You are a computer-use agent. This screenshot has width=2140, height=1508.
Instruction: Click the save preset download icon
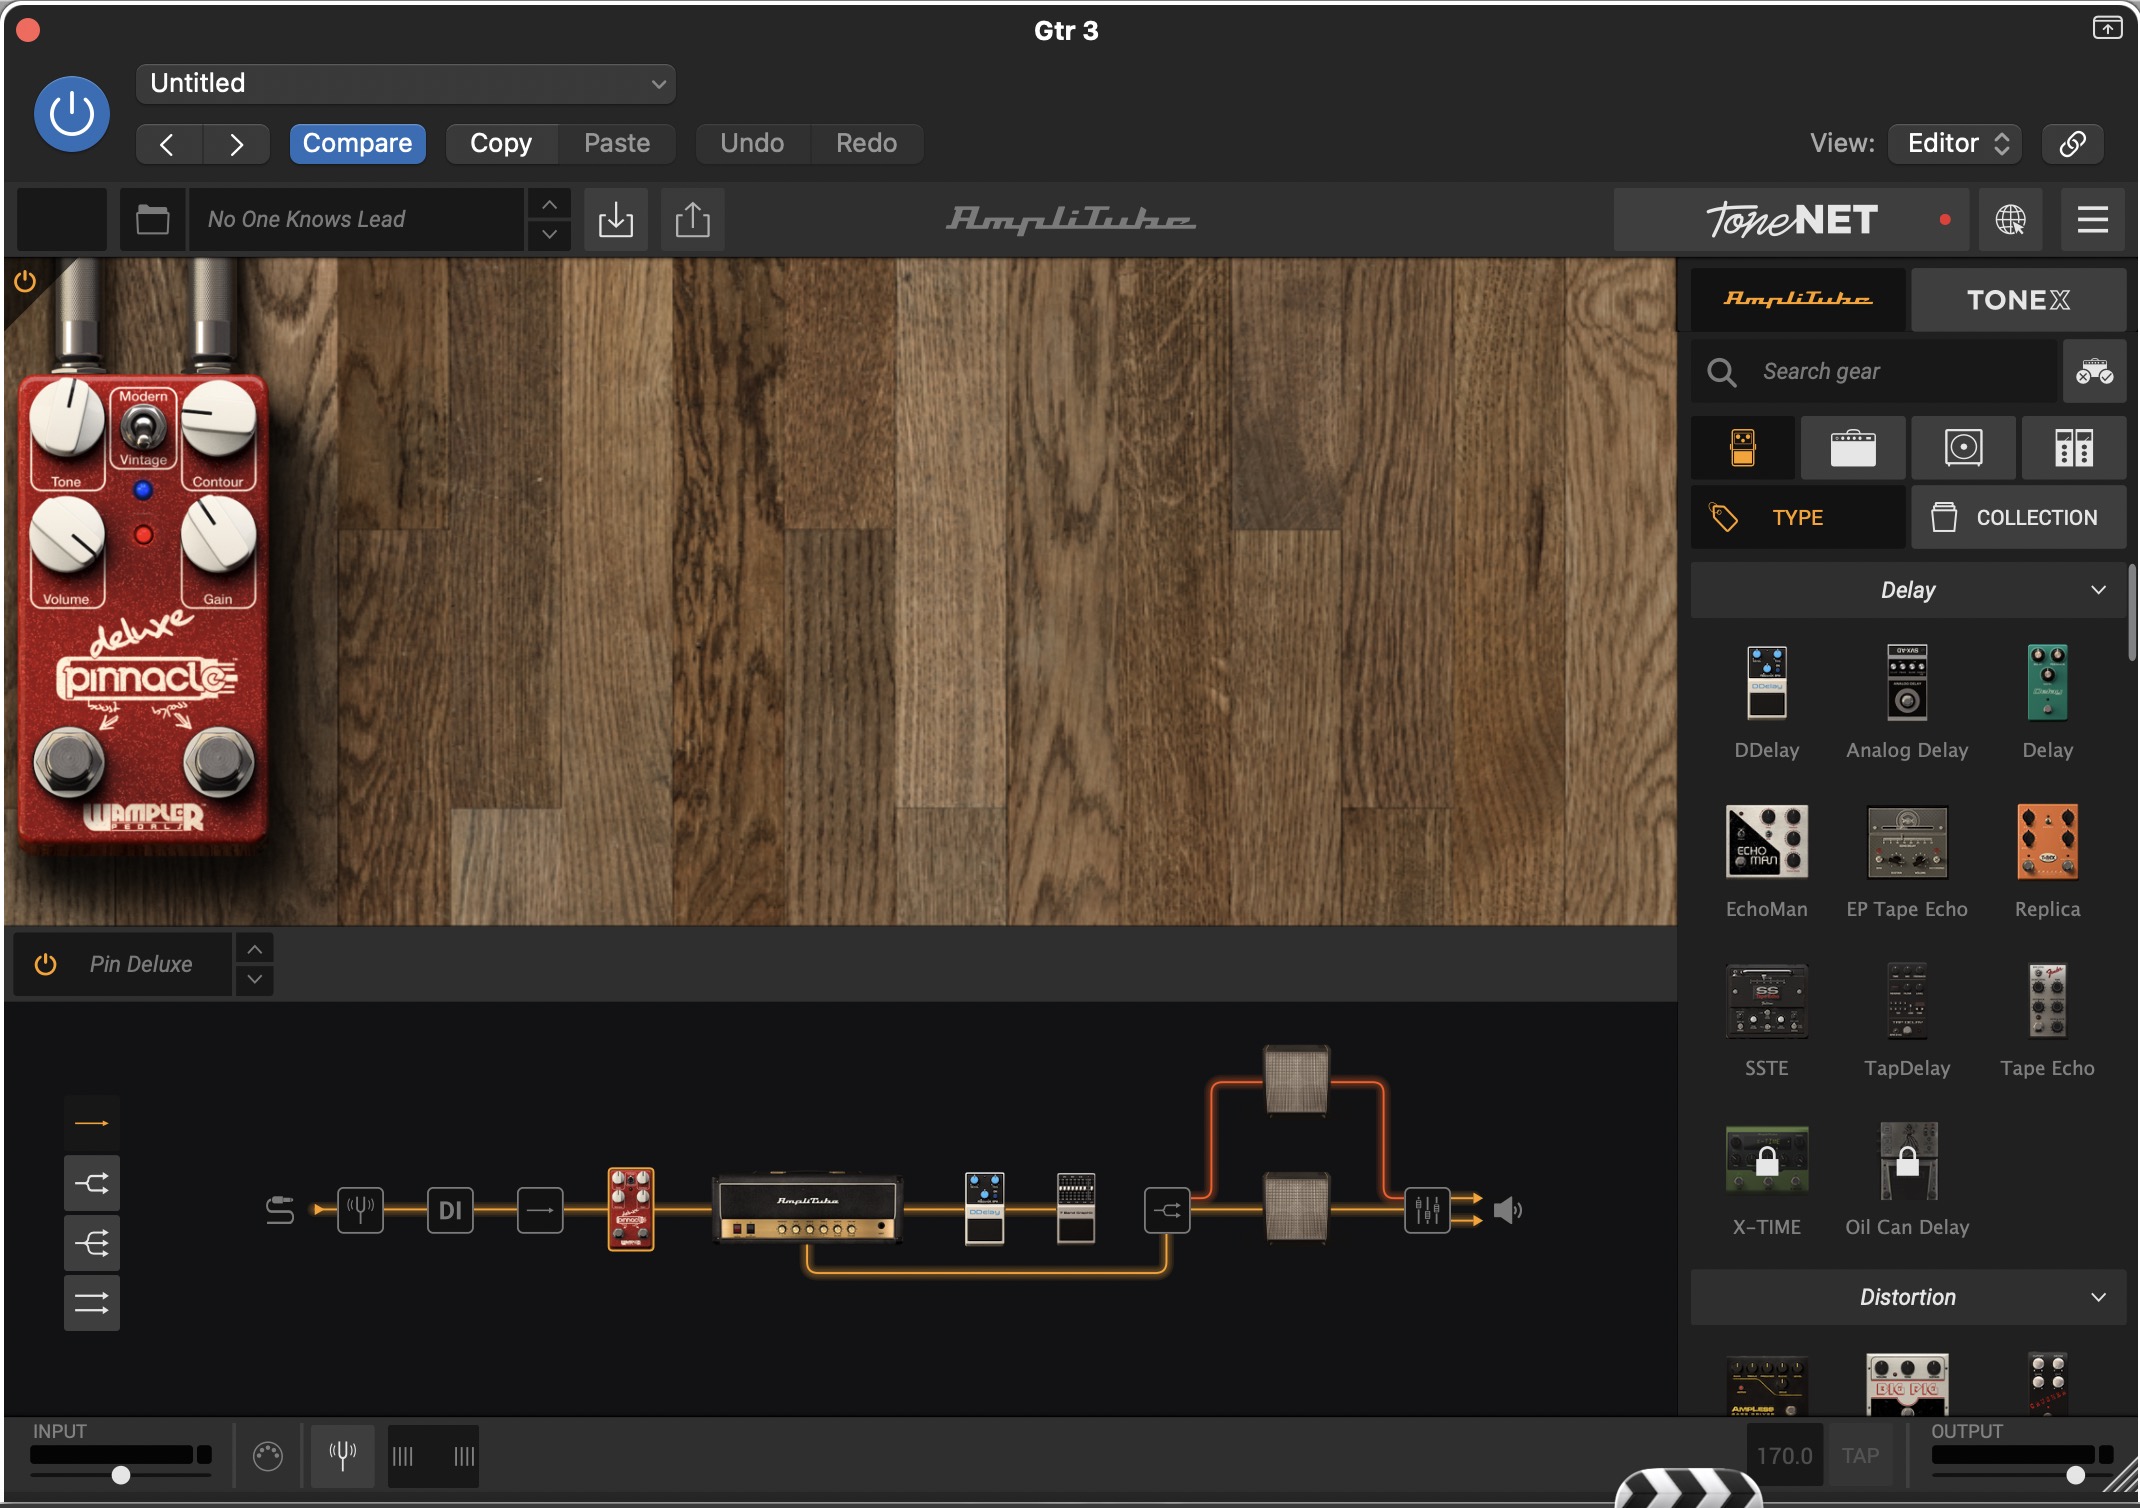[616, 219]
